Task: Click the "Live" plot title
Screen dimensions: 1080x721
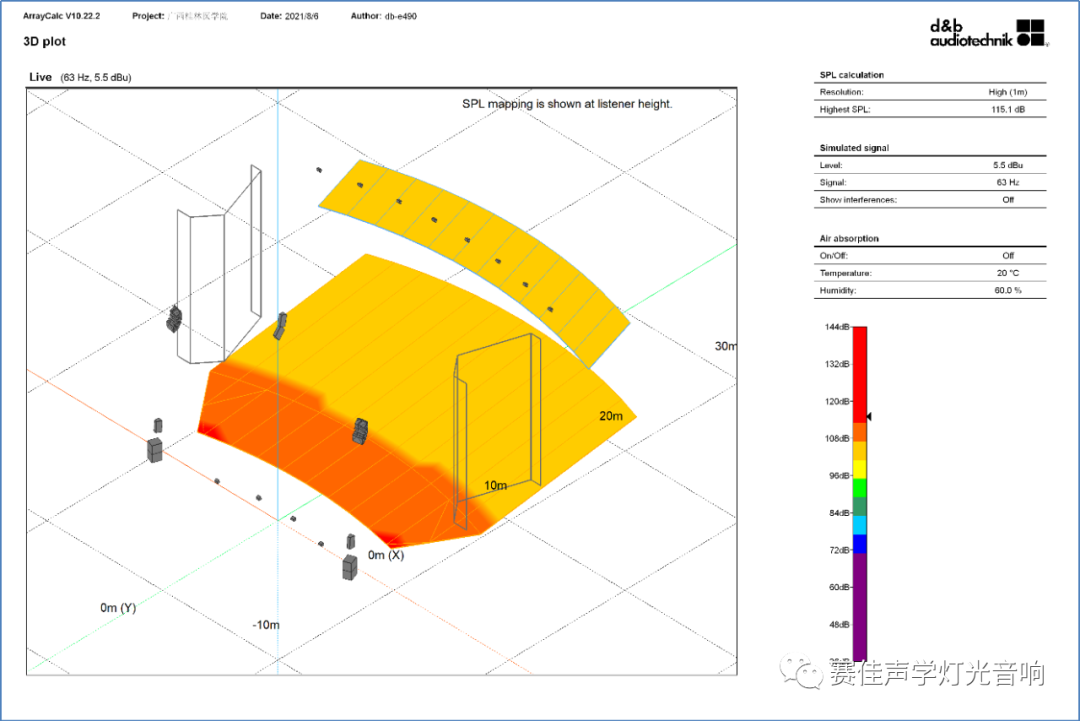Action: [x=40, y=77]
